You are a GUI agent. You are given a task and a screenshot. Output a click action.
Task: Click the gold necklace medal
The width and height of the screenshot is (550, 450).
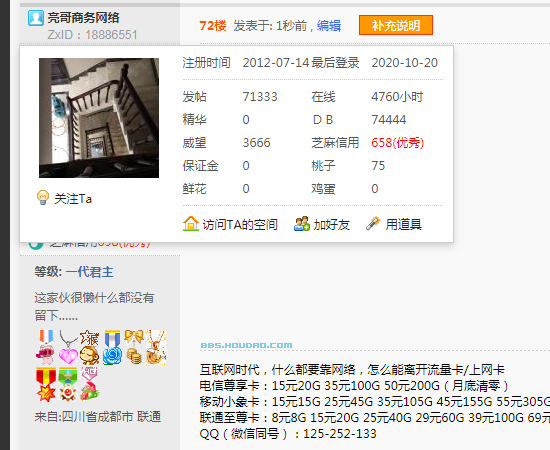click(156, 347)
